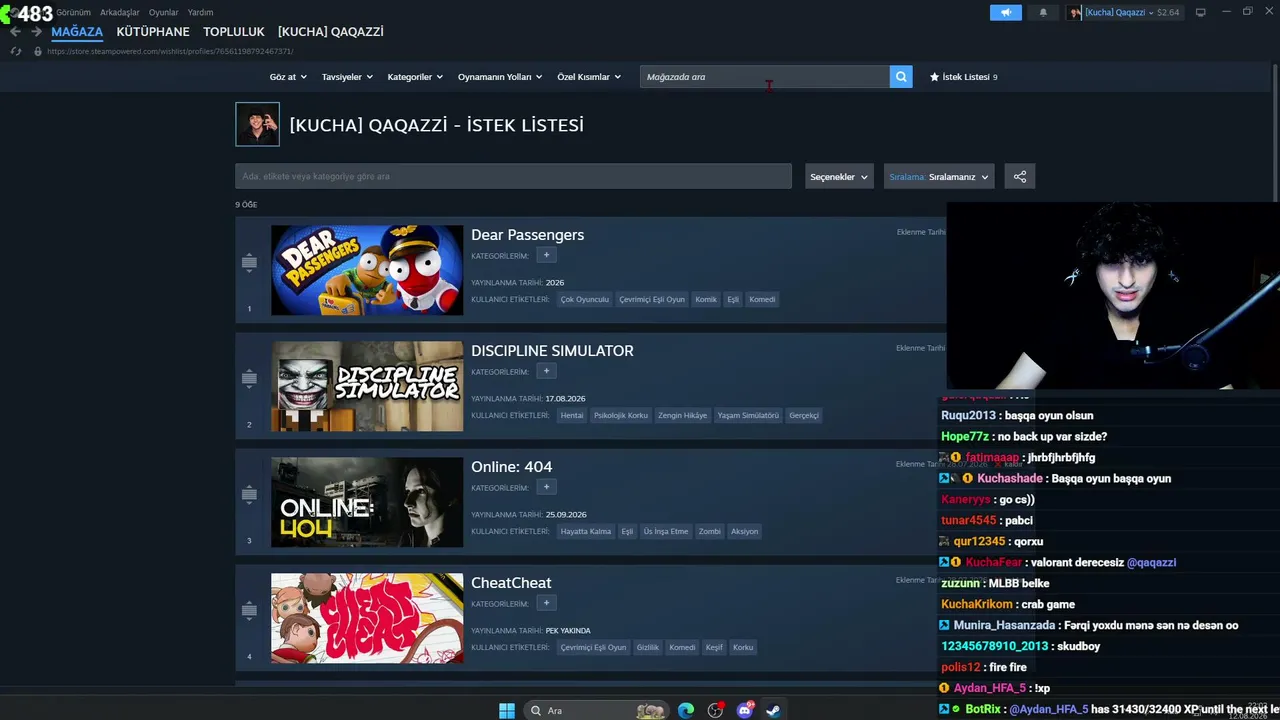
Task: Open Discord from the taskbar
Action: pos(745,710)
